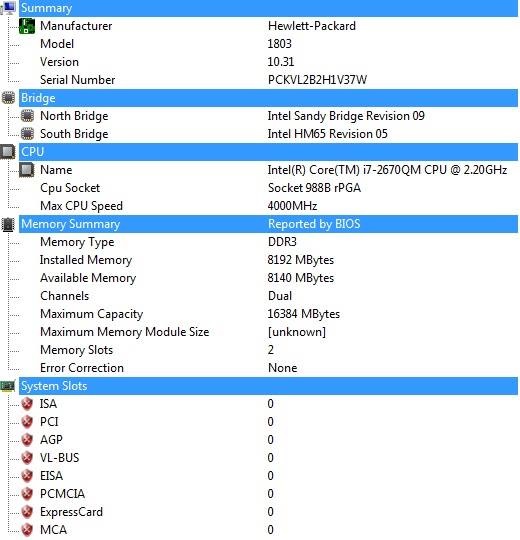520x540 pixels.
Task: Select the Max CPU Speed row
Action: [268, 206]
